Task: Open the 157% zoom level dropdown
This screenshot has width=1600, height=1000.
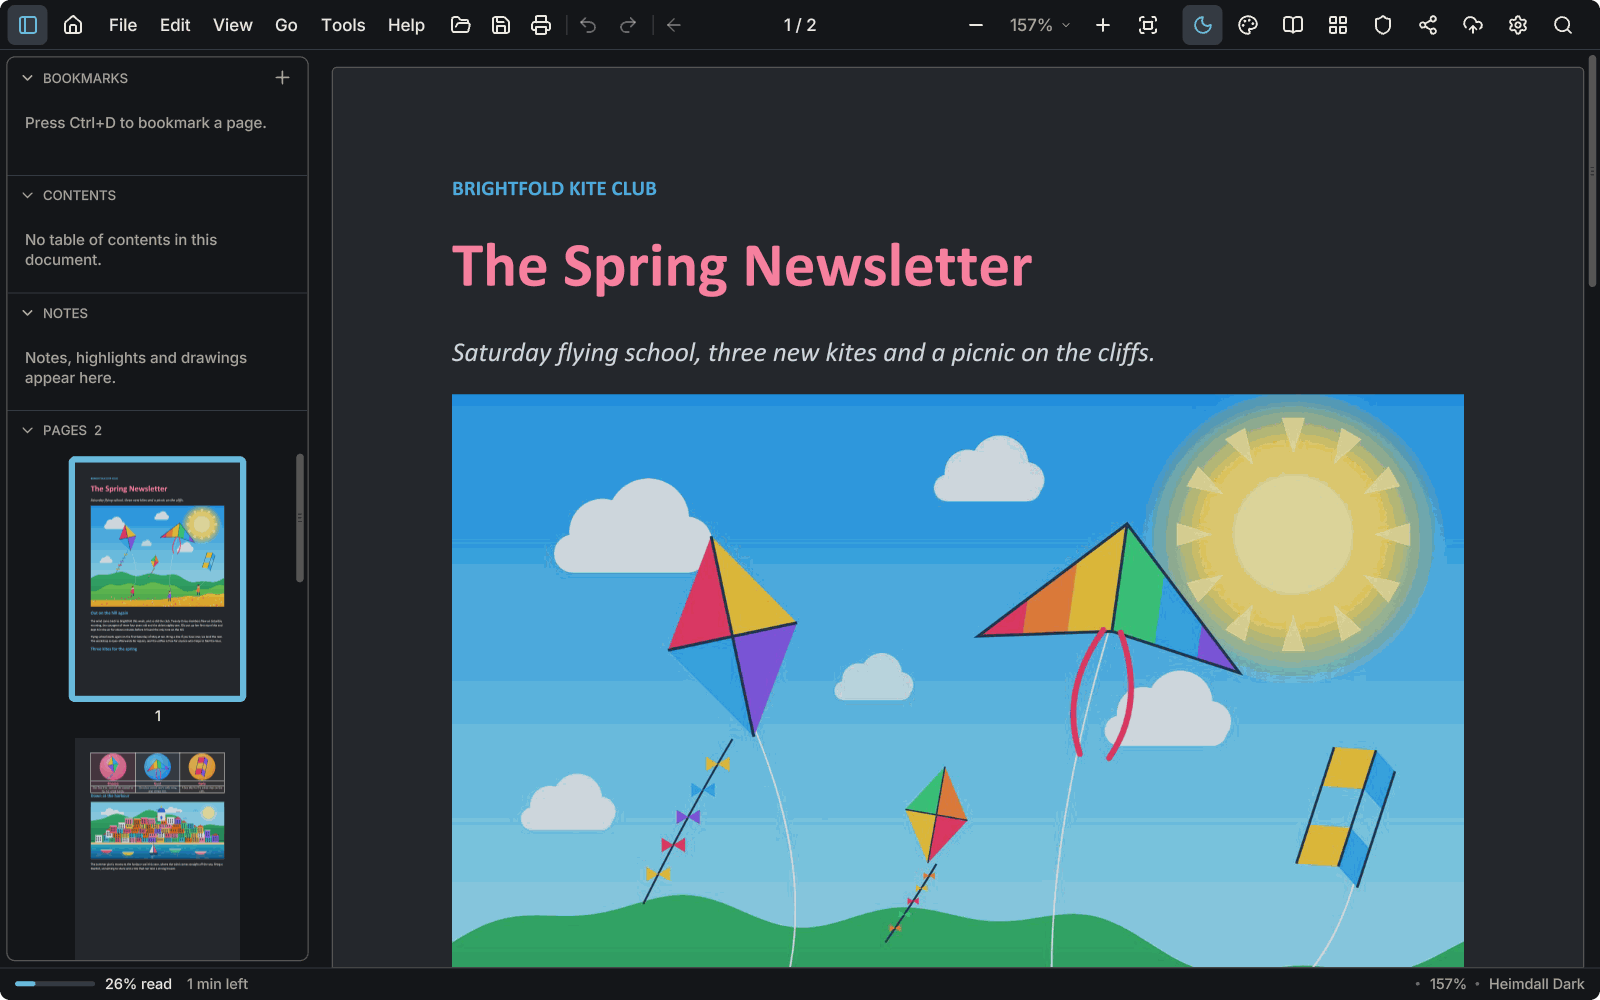Action: click(1040, 25)
